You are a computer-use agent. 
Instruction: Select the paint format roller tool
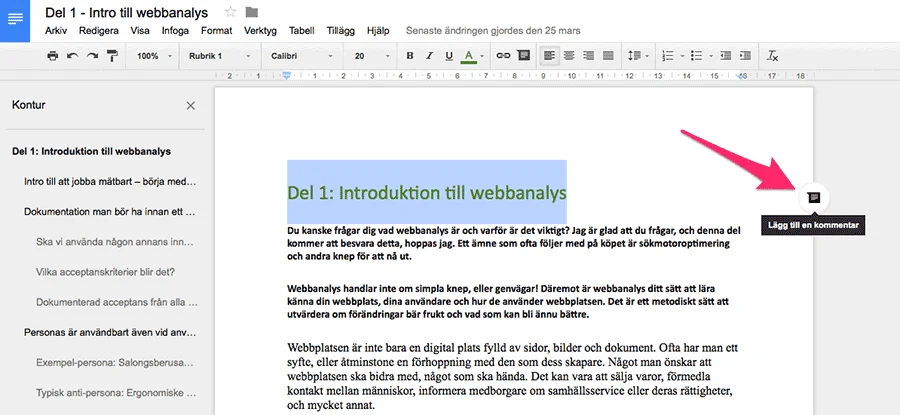coord(111,56)
